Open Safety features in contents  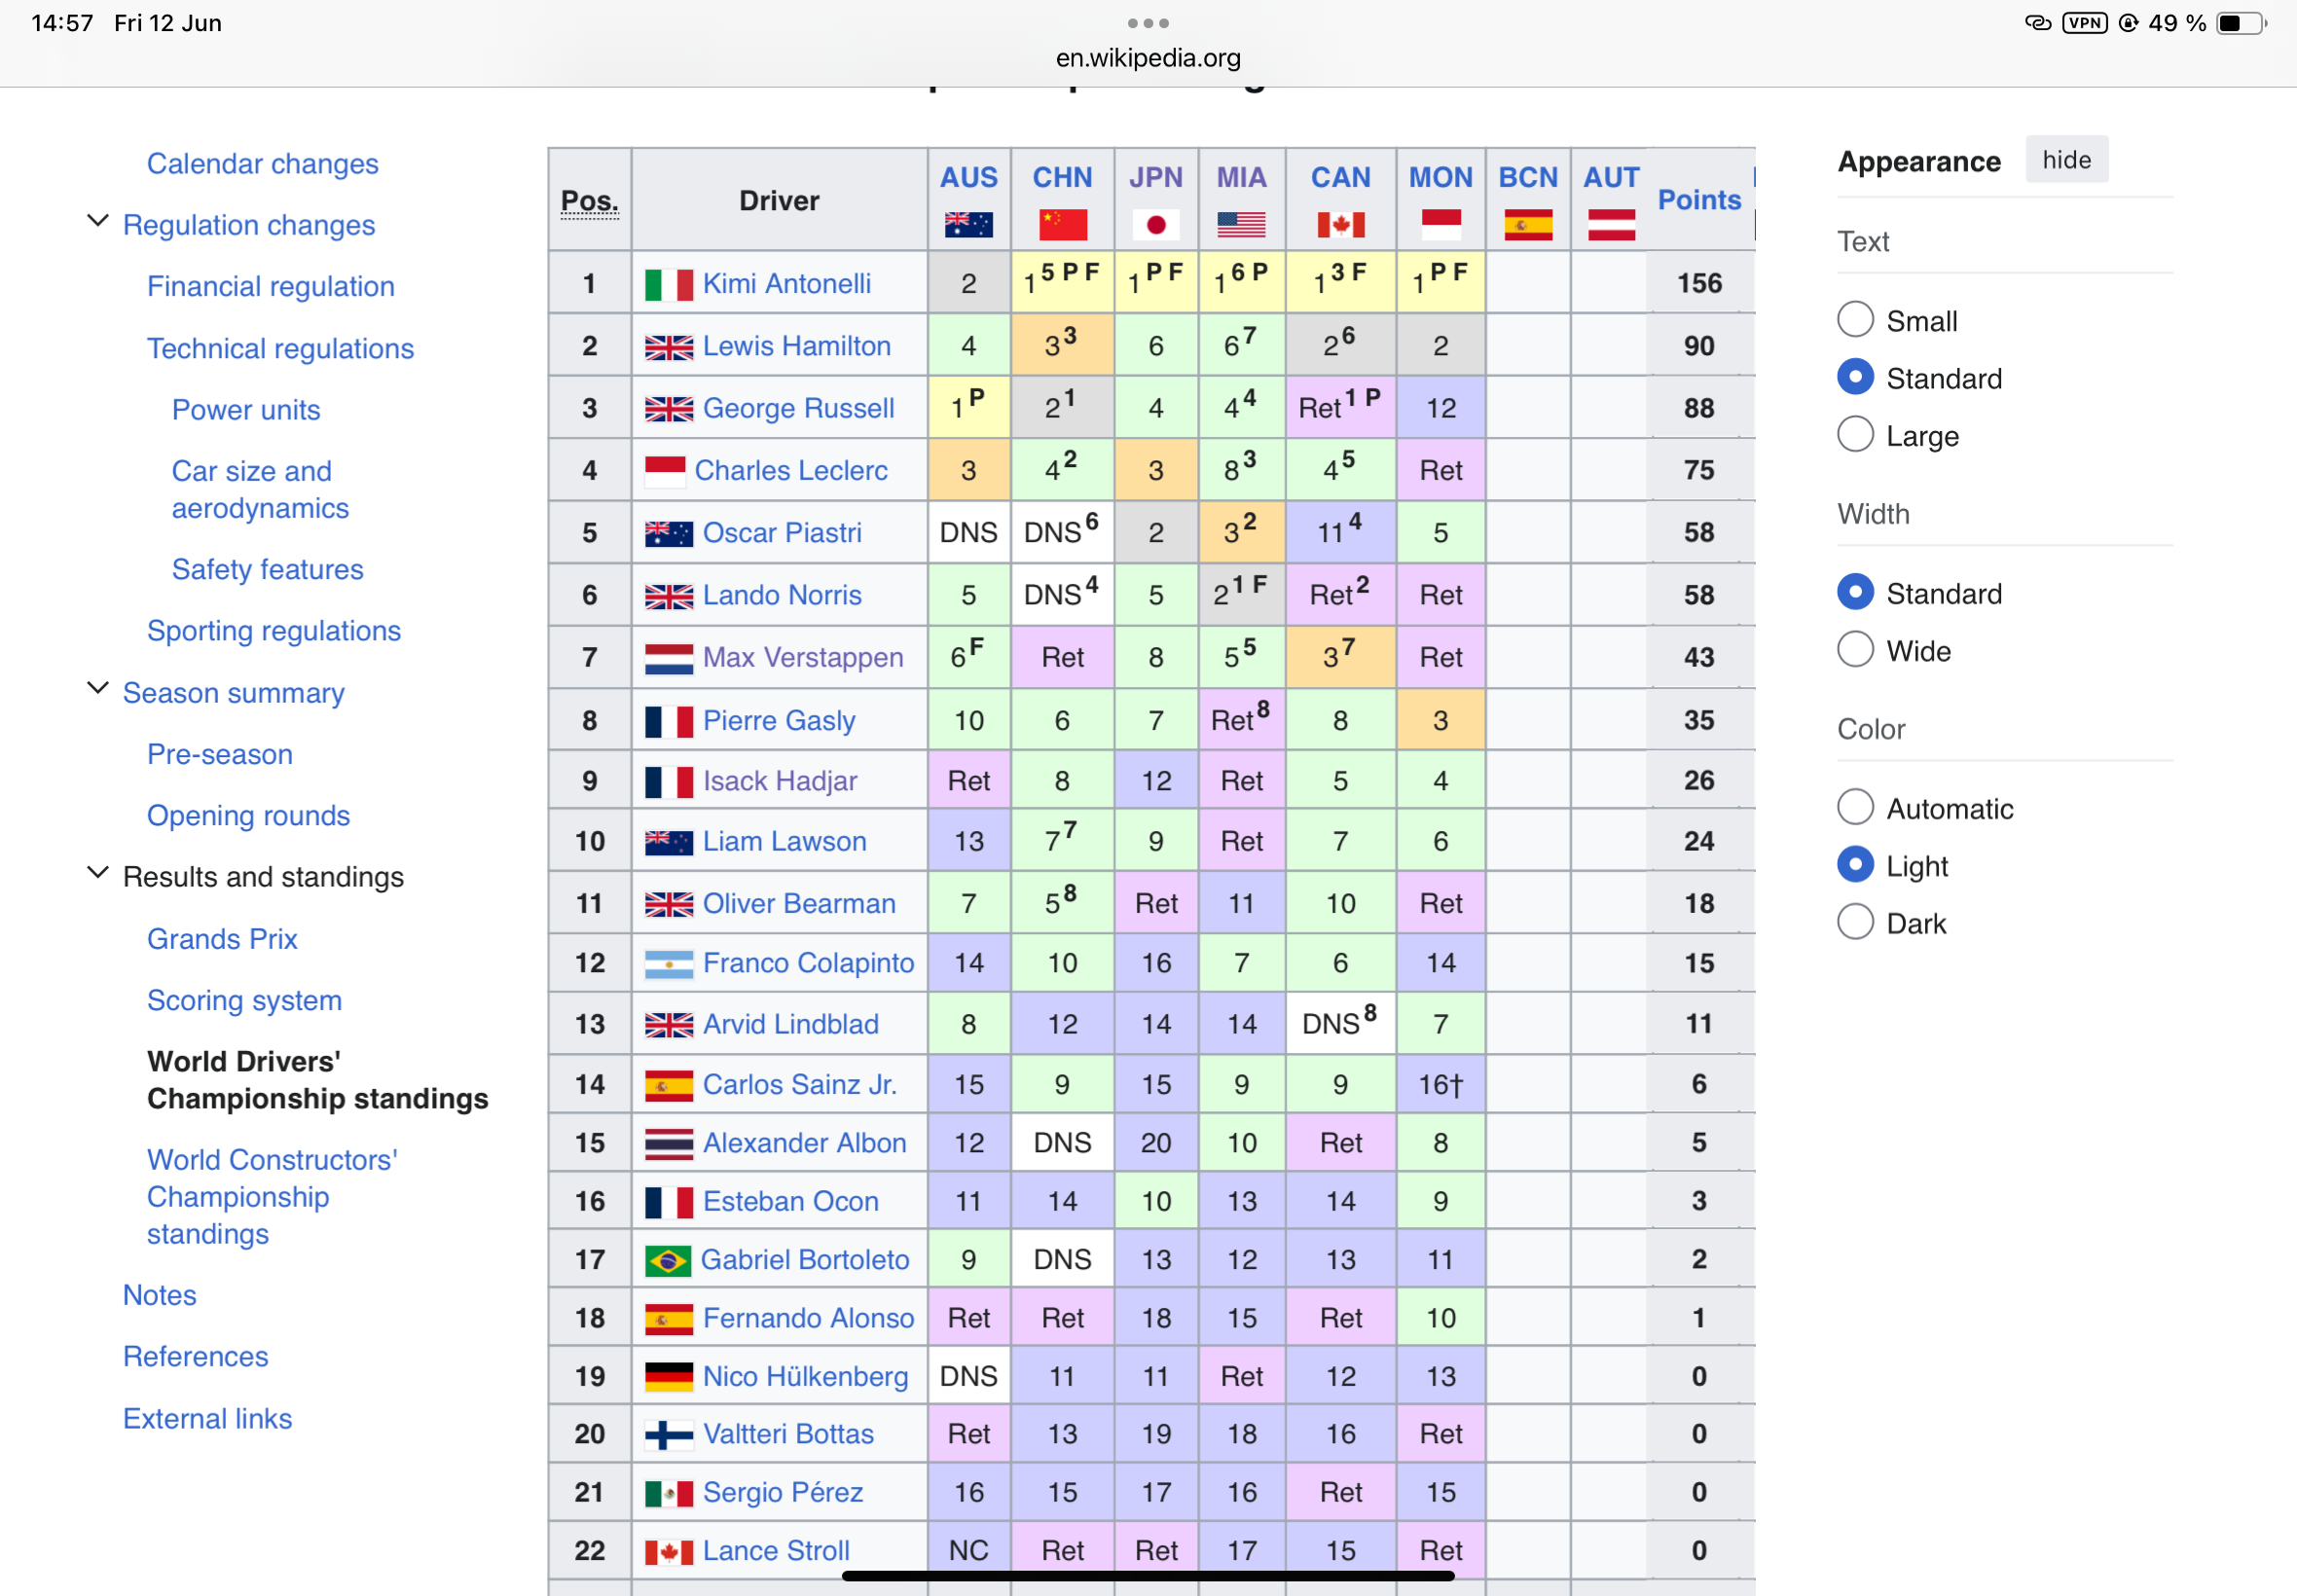coord(267,570)
